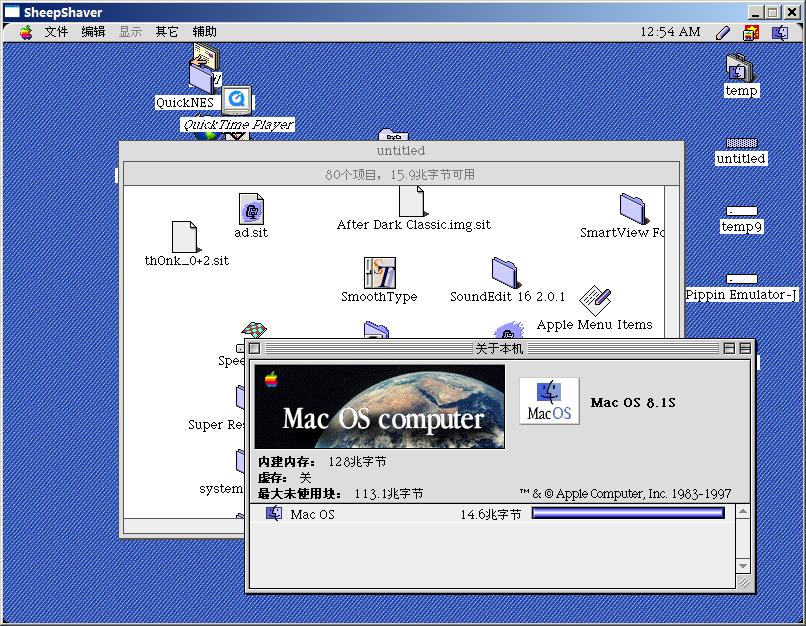The image size is (806, 626).
Task: Click the rainbow Apple logo on banner
Action: (x=271, y=380)
